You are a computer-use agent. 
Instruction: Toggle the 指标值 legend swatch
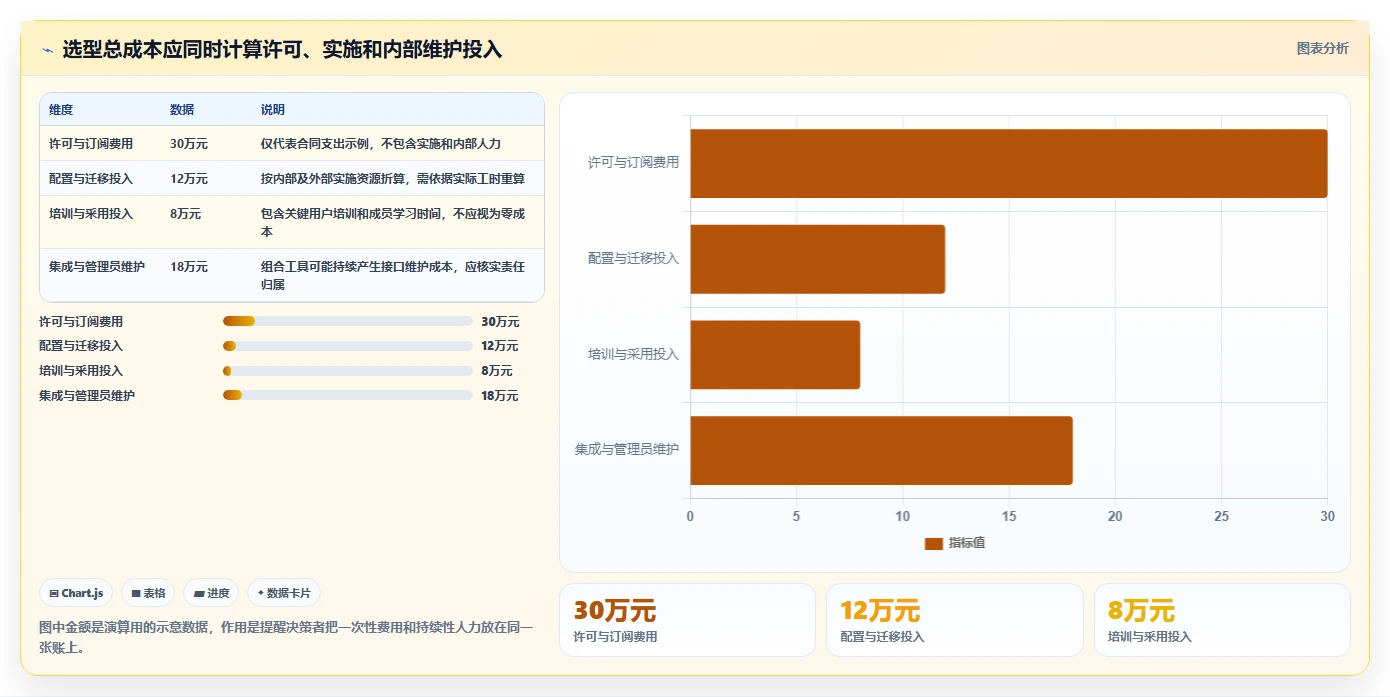click(x=934, y=543)
